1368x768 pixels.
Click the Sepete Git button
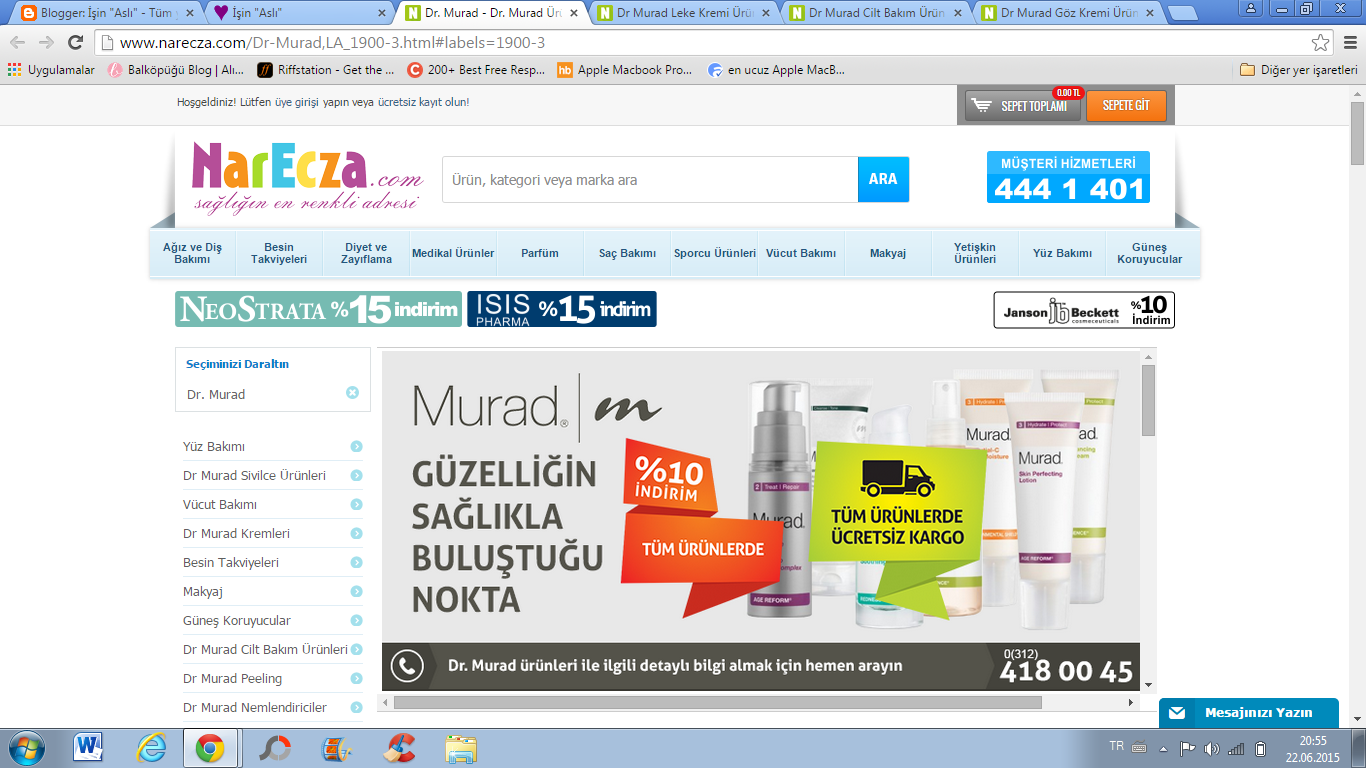pos(1126,105)
